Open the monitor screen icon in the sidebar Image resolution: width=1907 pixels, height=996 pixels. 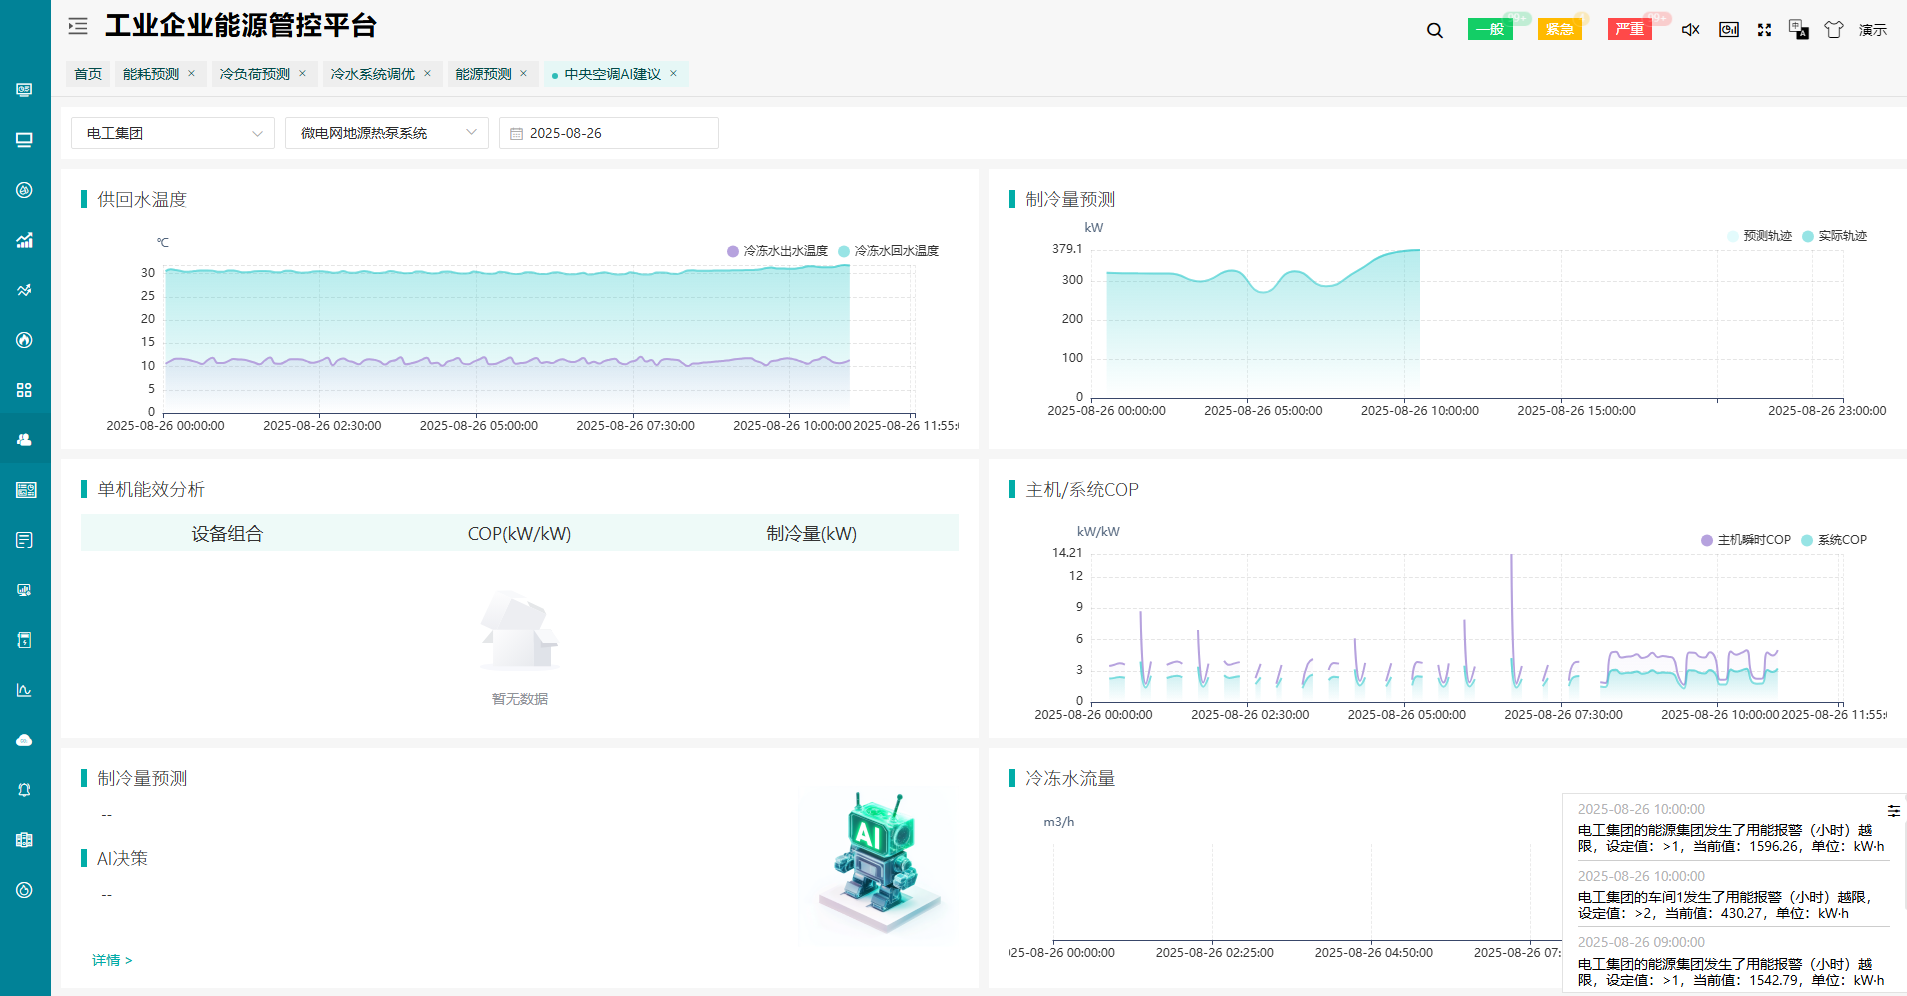click(x=25, y=140)
